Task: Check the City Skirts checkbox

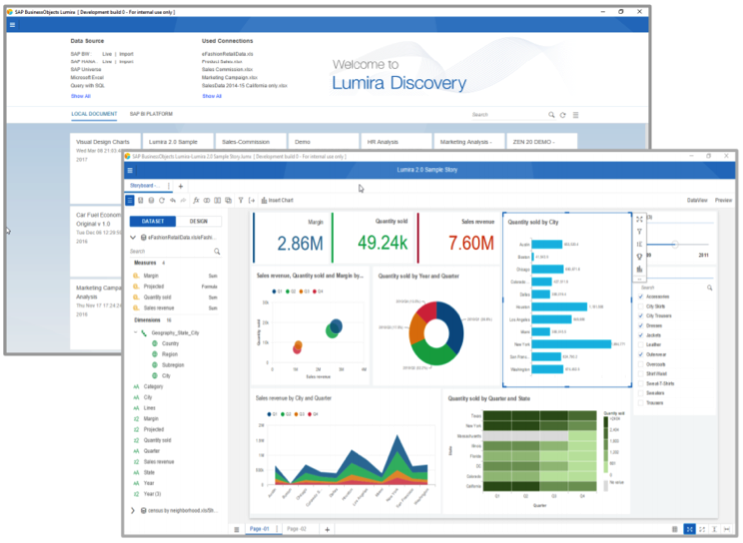Action: 641,307
